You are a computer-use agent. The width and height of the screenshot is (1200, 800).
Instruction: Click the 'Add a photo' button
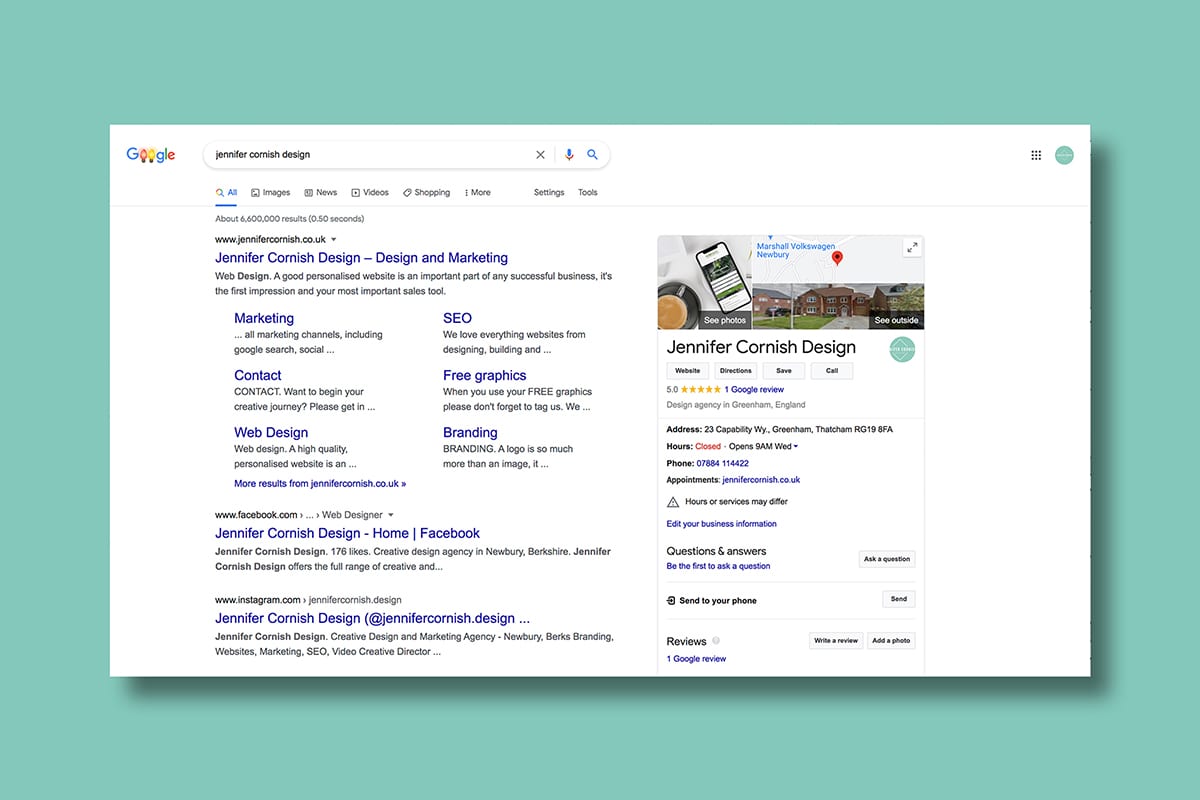pyautogui.click(x=891, y=641)
